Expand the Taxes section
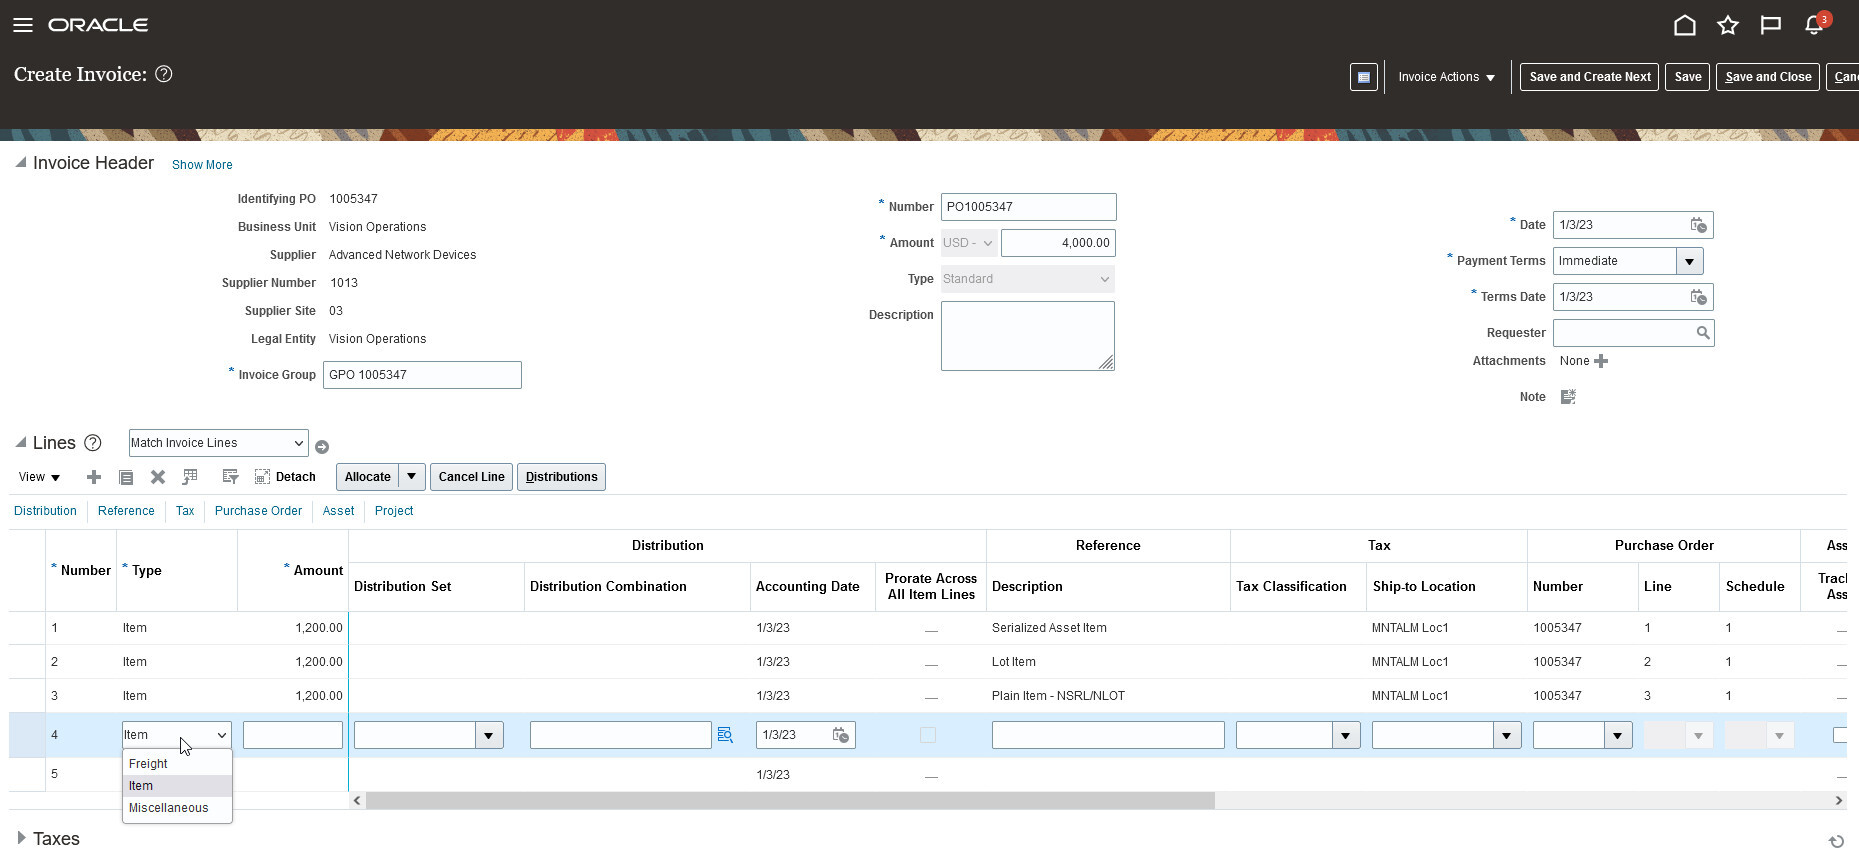The image size is (1859, 859). pos(21,838)
